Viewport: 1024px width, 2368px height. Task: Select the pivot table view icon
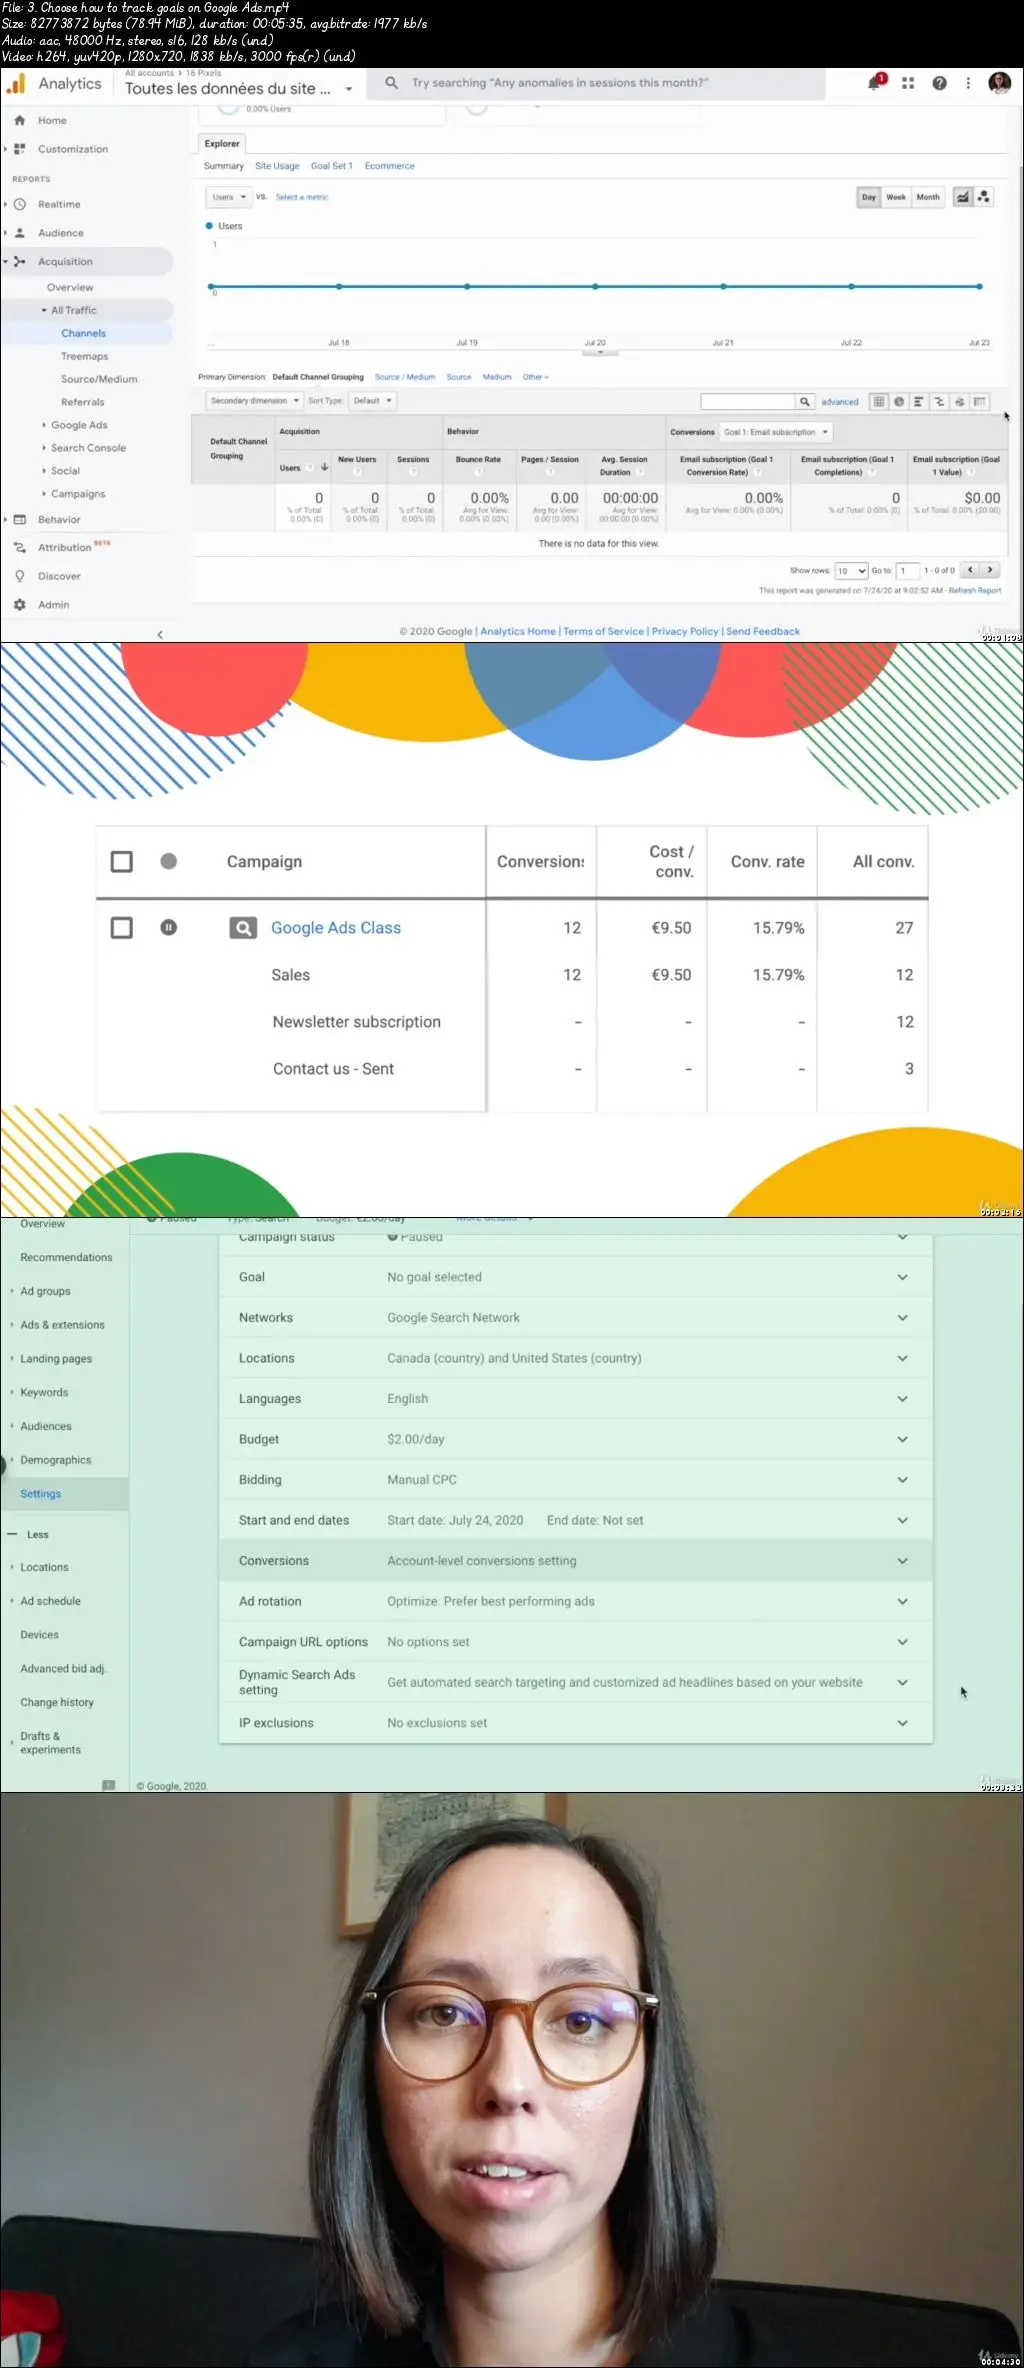tap(980, 401)
